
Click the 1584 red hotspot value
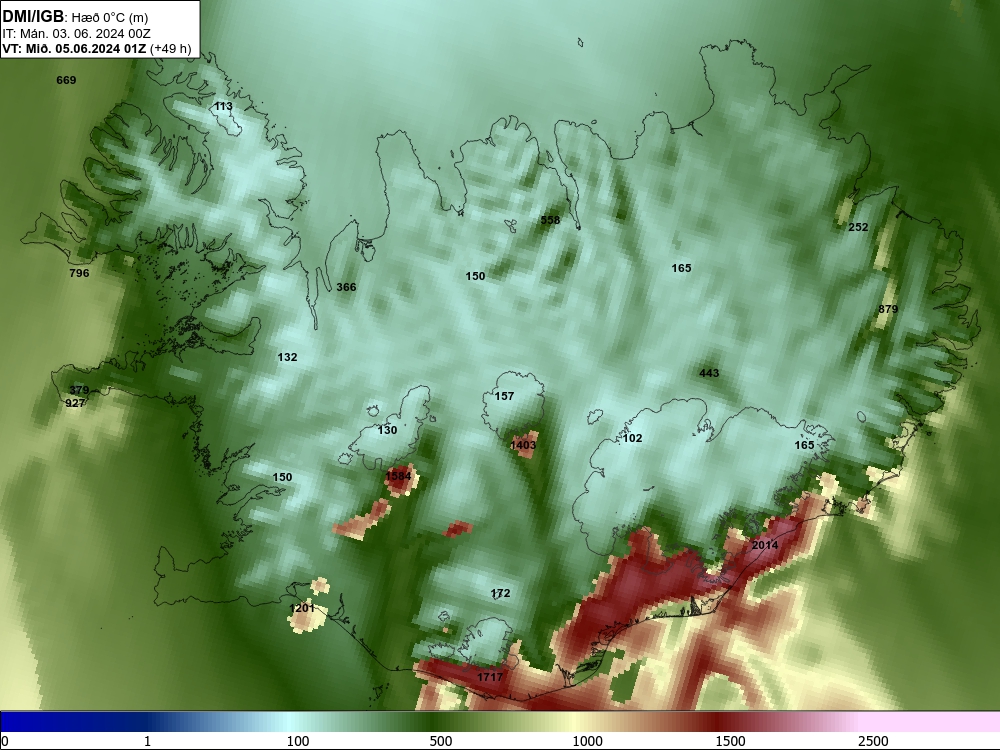point(399,476)
